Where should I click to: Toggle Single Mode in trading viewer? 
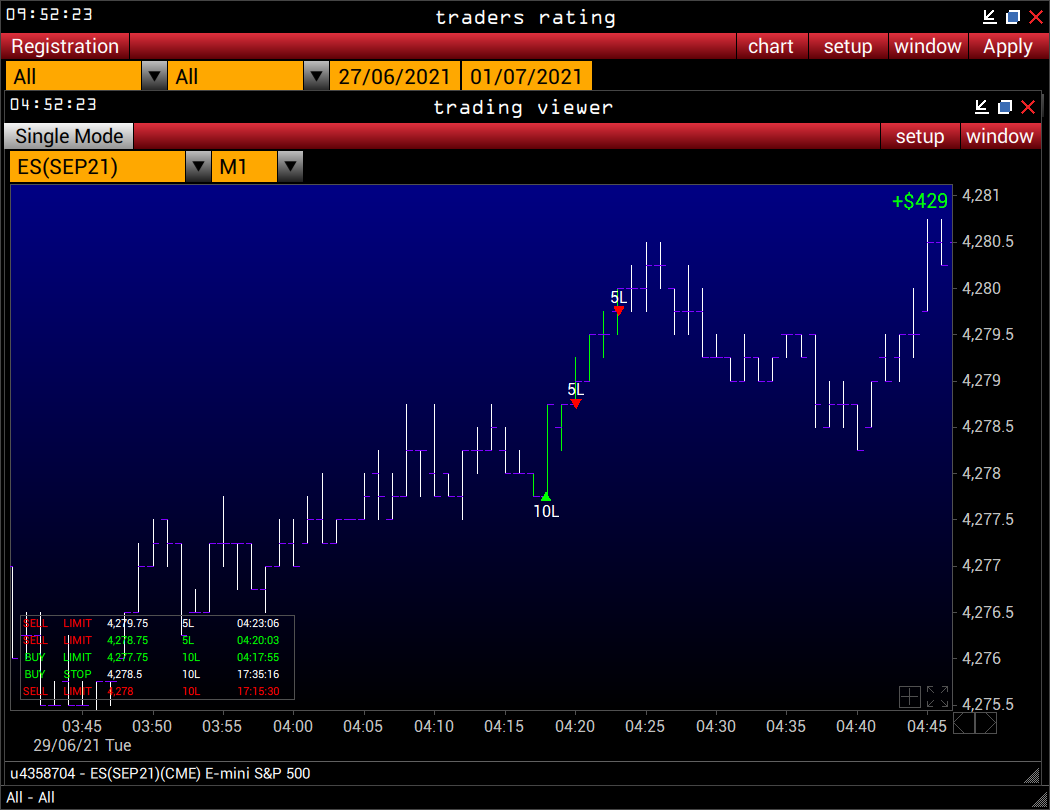[x=67, y=136]
